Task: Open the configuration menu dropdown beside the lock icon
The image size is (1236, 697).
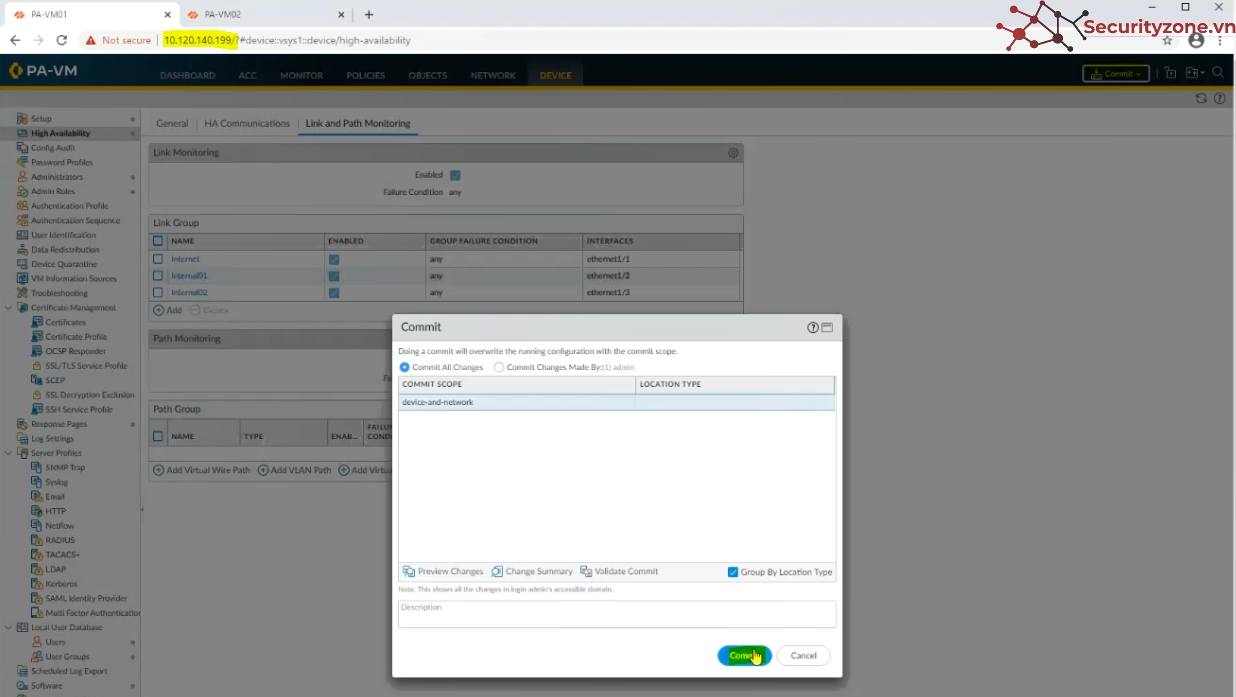Action: 1195,73
